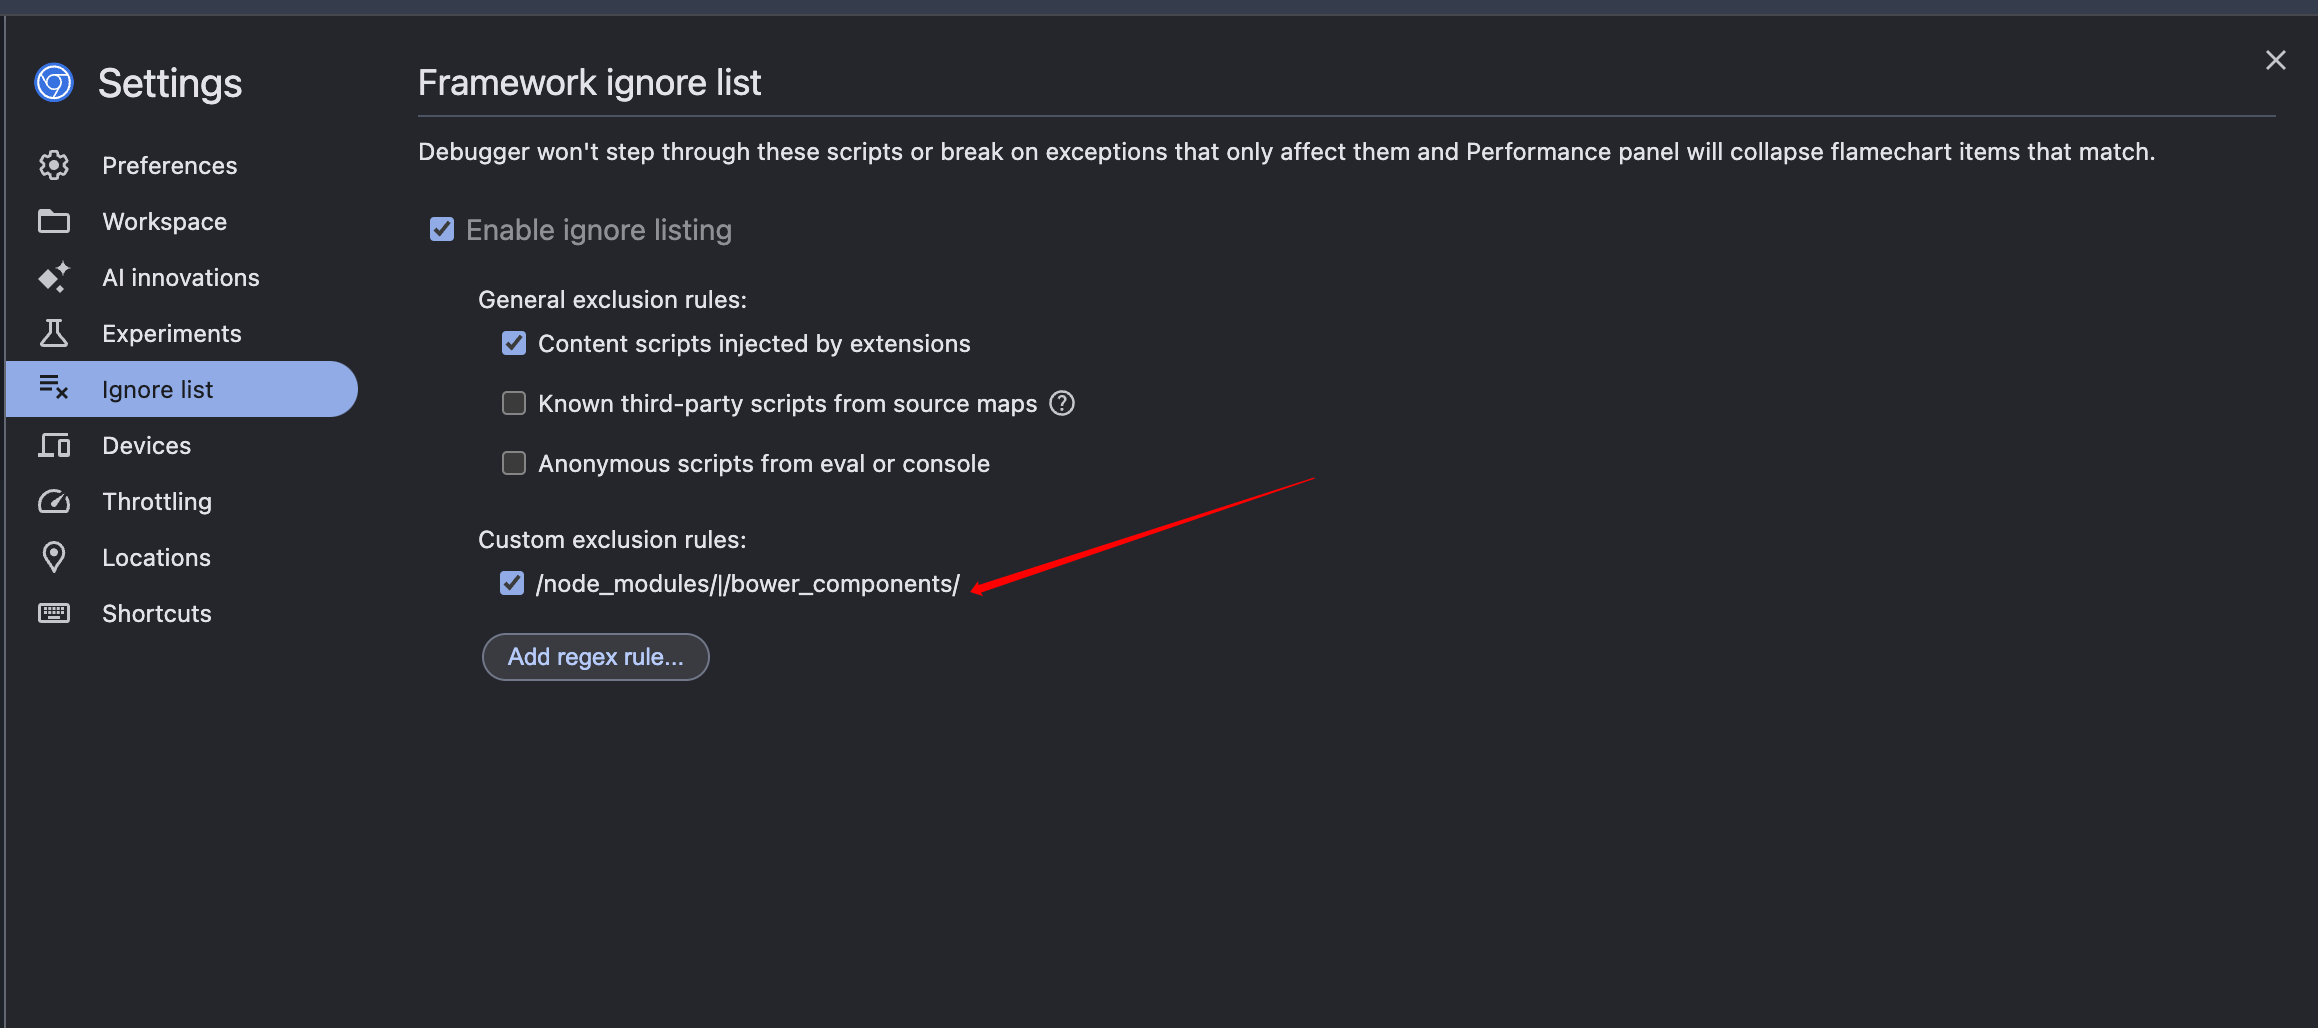The height and width of the screenshot is (1028, 2318).
Task: Uncheck Content scripts injected by extensions
Action: click(x=514, y=343)
